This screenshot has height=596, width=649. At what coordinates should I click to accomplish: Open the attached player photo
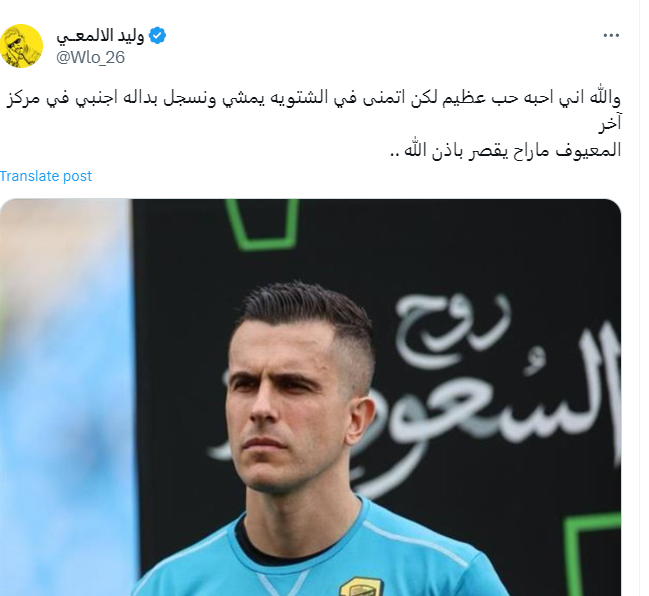310,397
